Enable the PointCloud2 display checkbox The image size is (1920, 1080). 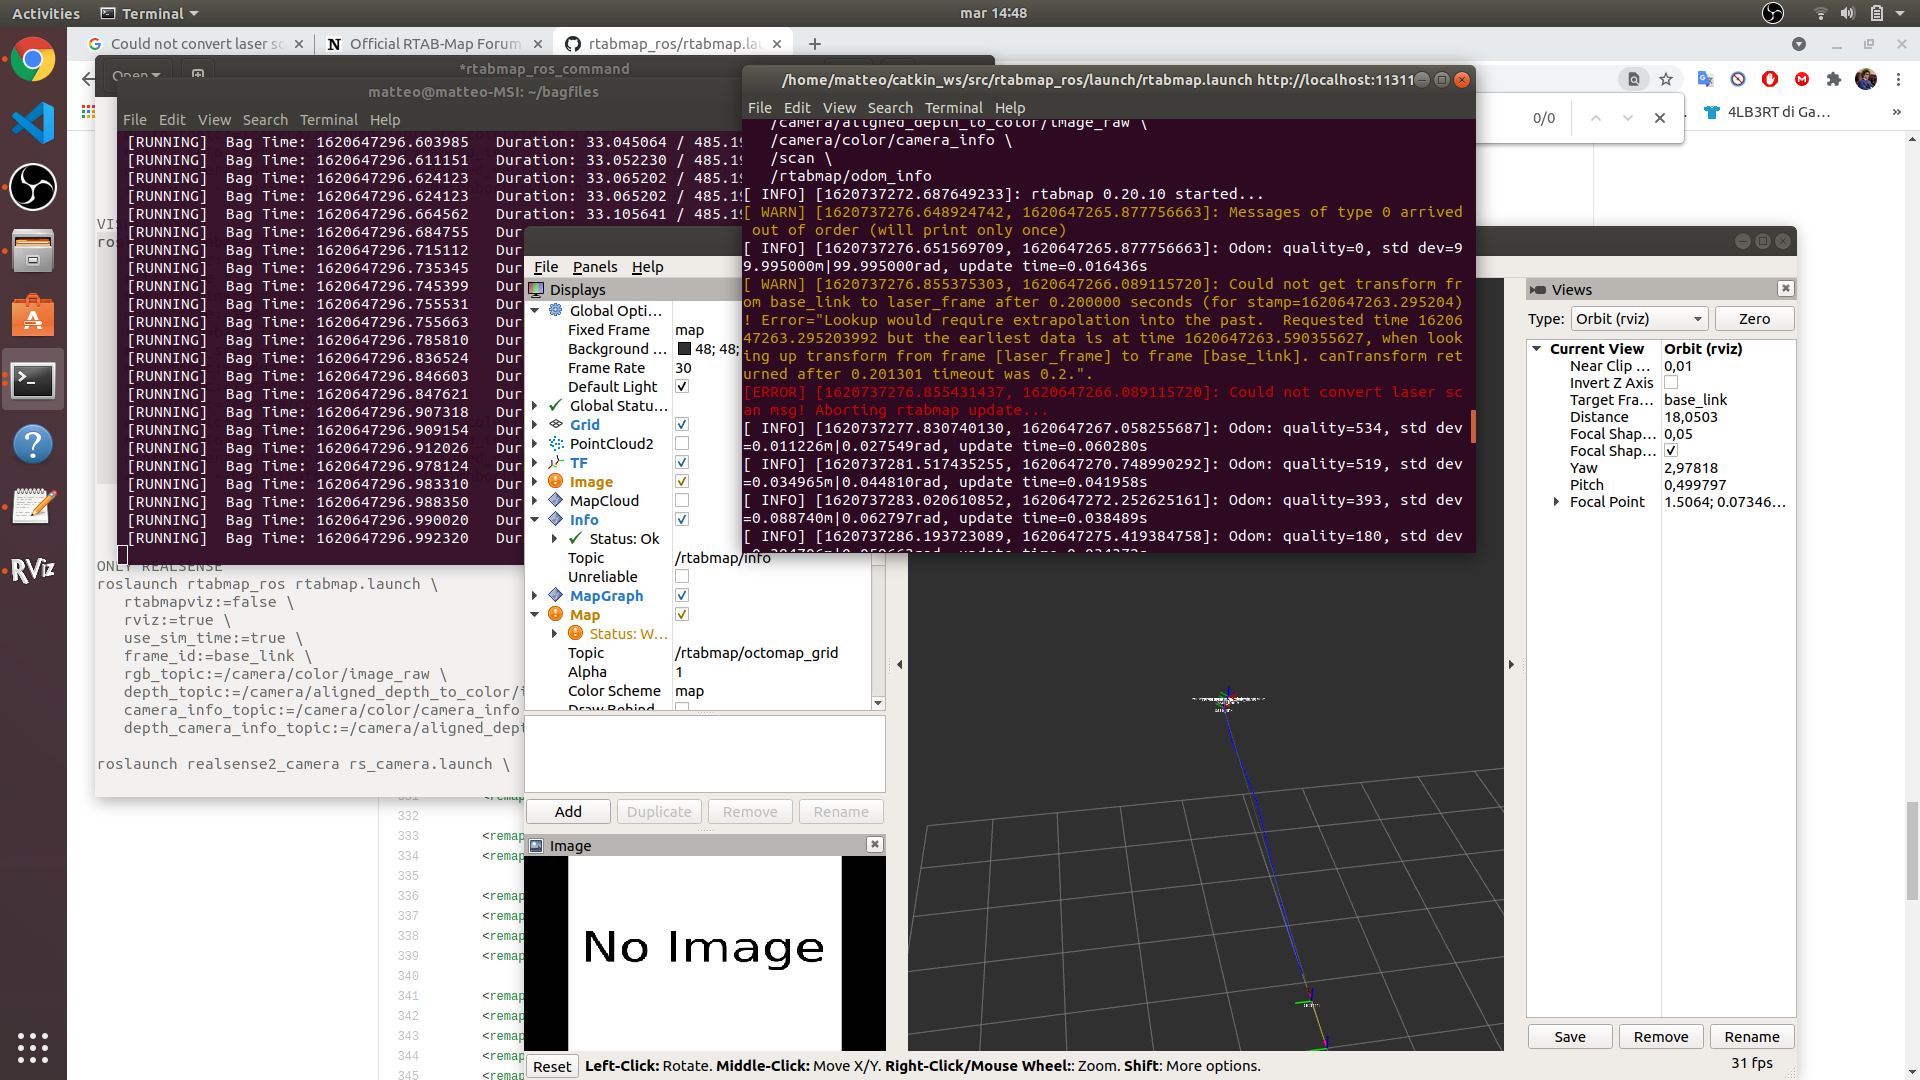[x=682, y=444]
